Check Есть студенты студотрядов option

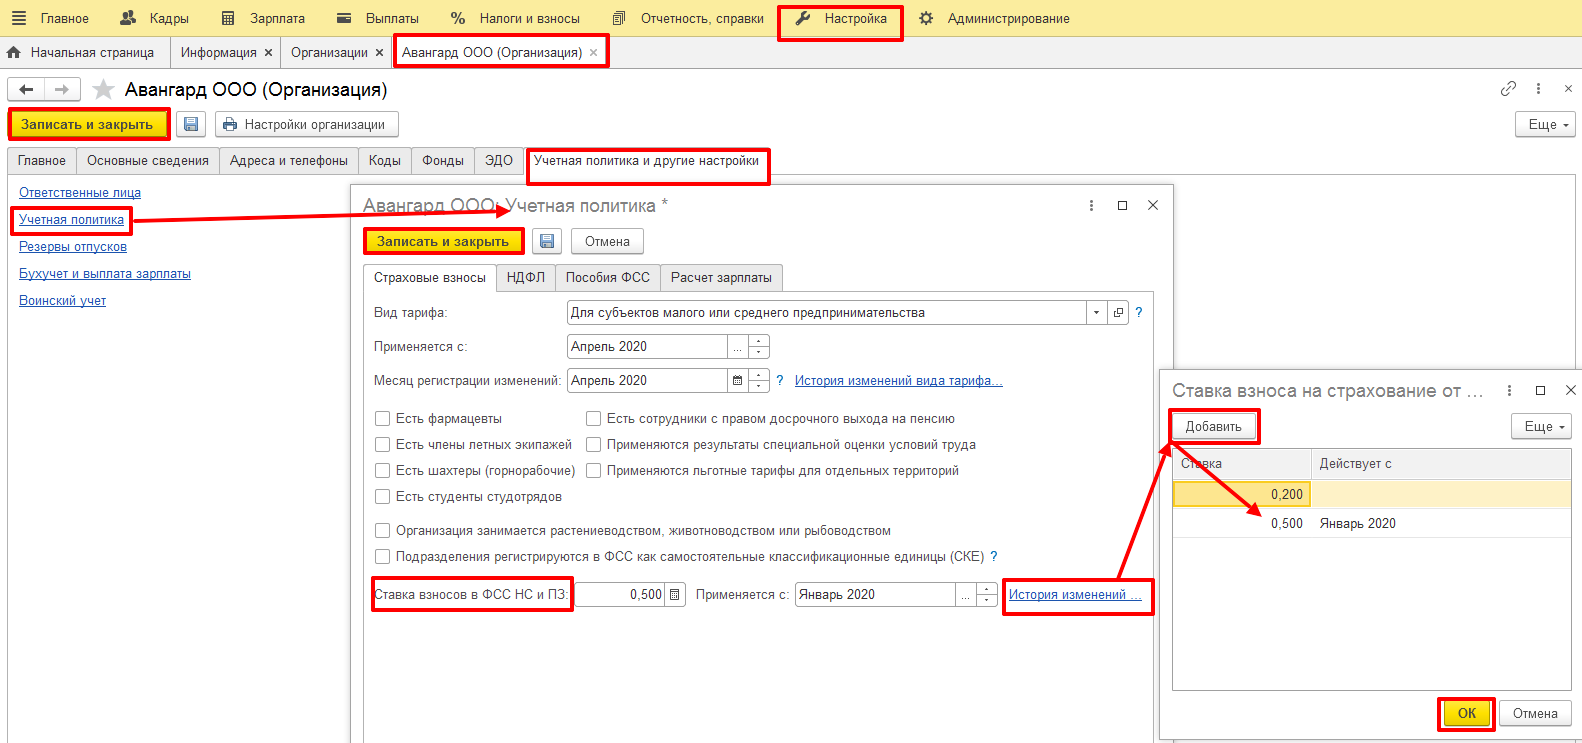382,497
